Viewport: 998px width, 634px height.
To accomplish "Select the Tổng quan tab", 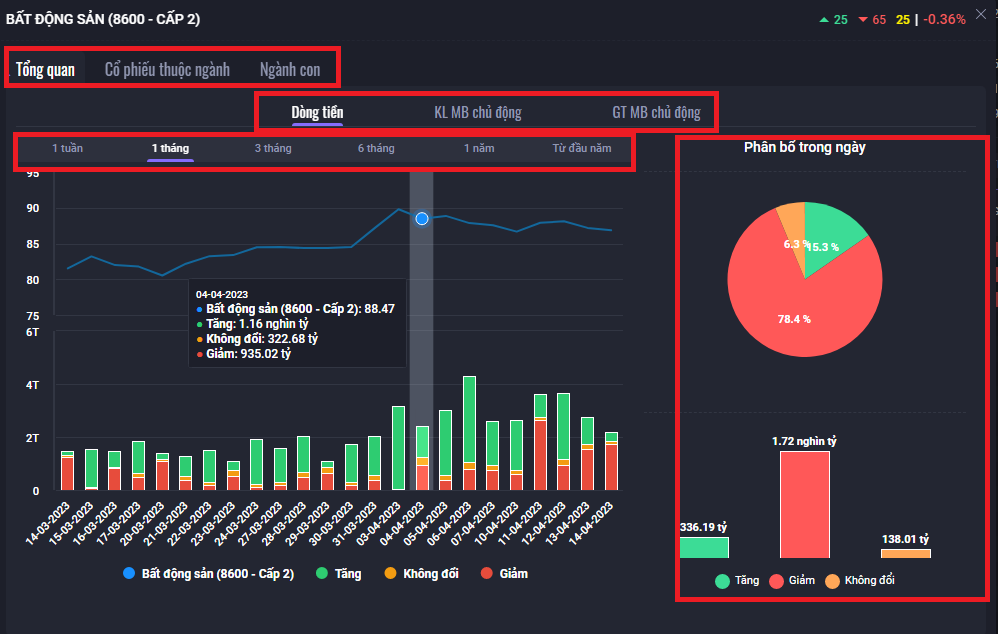I will tap(45, 69).
